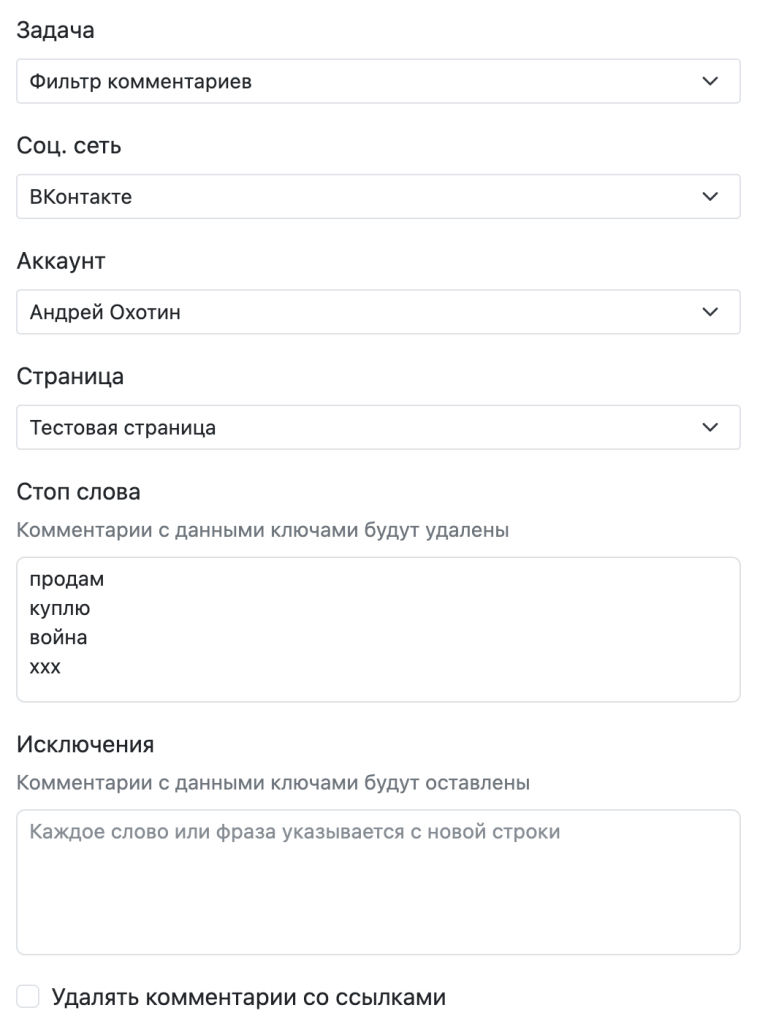Screen dimensions: 757x1024
Task: Click the stop word куплю in the list
Action: [63, 608]
